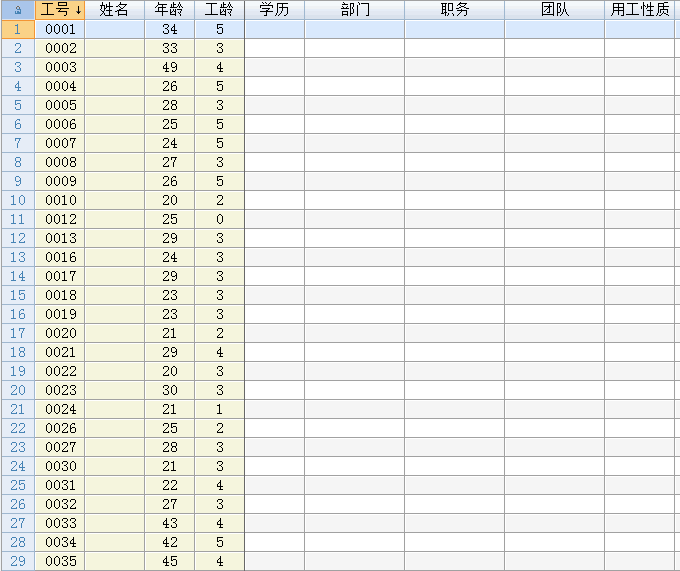Click 部门 cell in row 0001
Viewport: 680px width, 571px height.
(355, 29)
